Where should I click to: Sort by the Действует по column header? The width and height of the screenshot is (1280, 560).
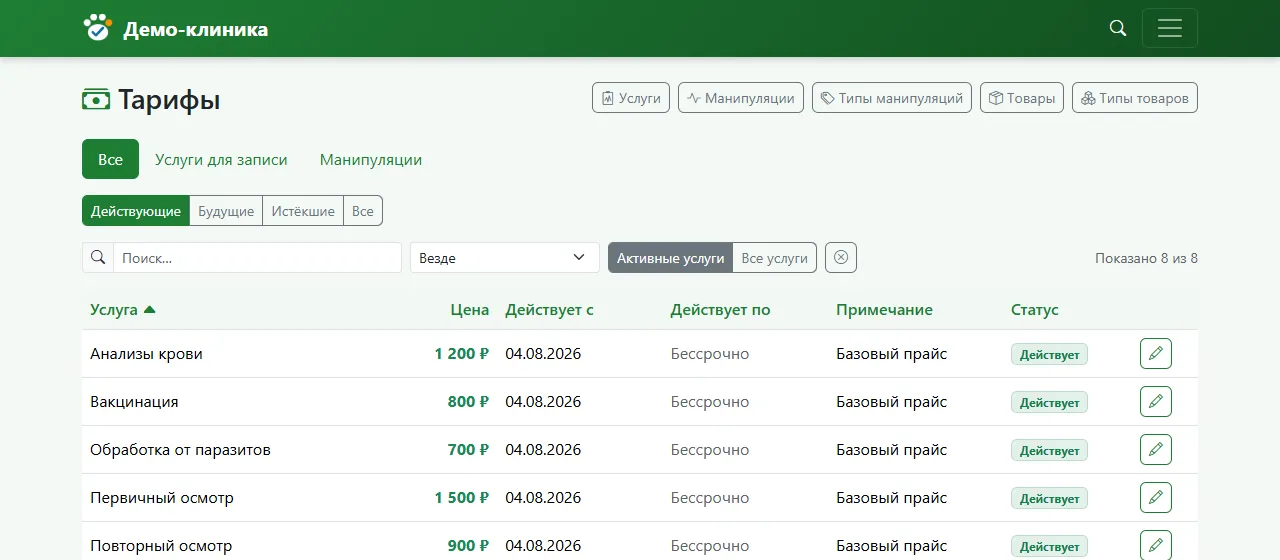click(x=720, y=310)
